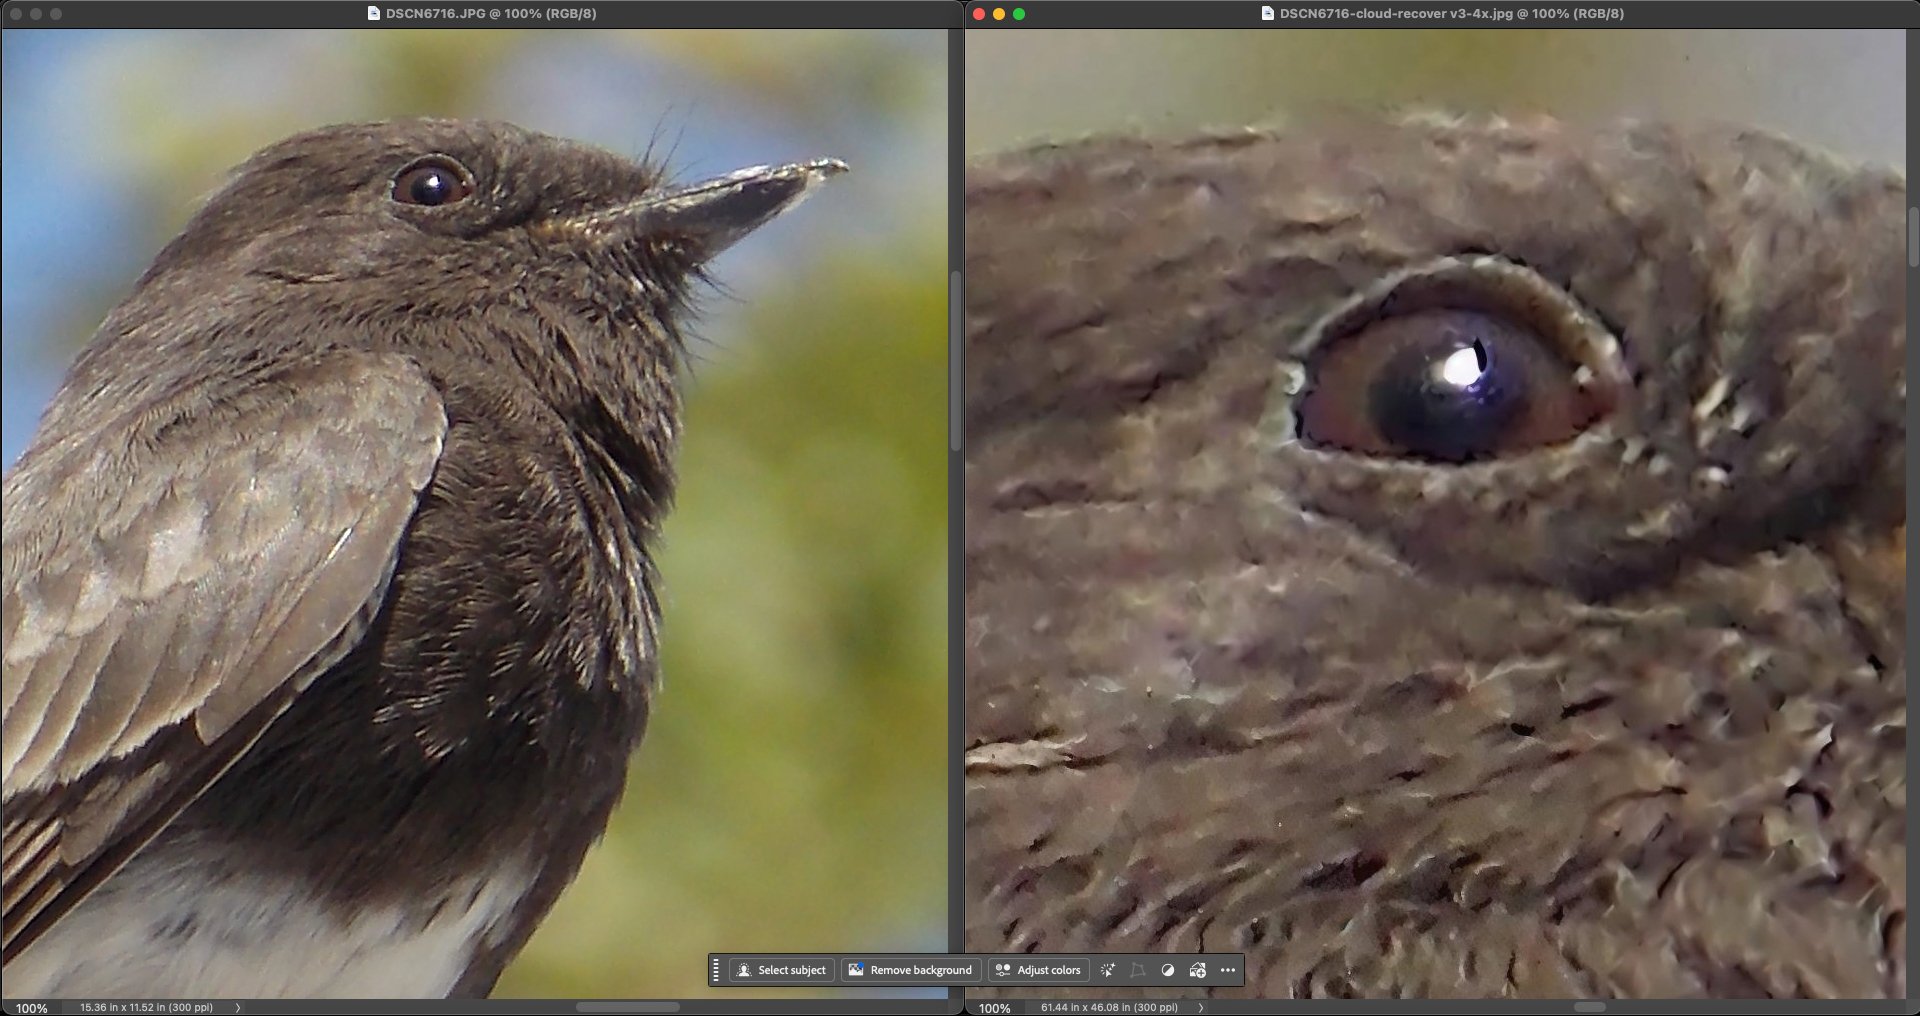Click the right window's 100% zoom field
Image resolution: width=1920 pixels, height=1016 pixels.
[995, 1008]
